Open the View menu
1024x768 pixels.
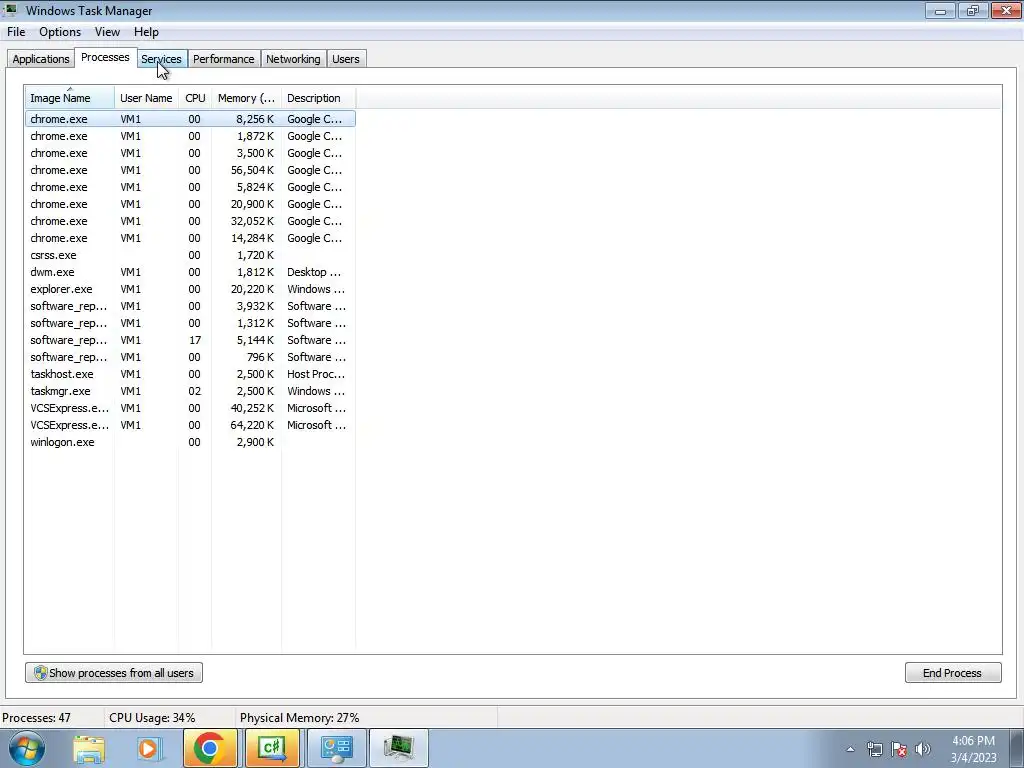pyautogui.click(x=107, y=32)
